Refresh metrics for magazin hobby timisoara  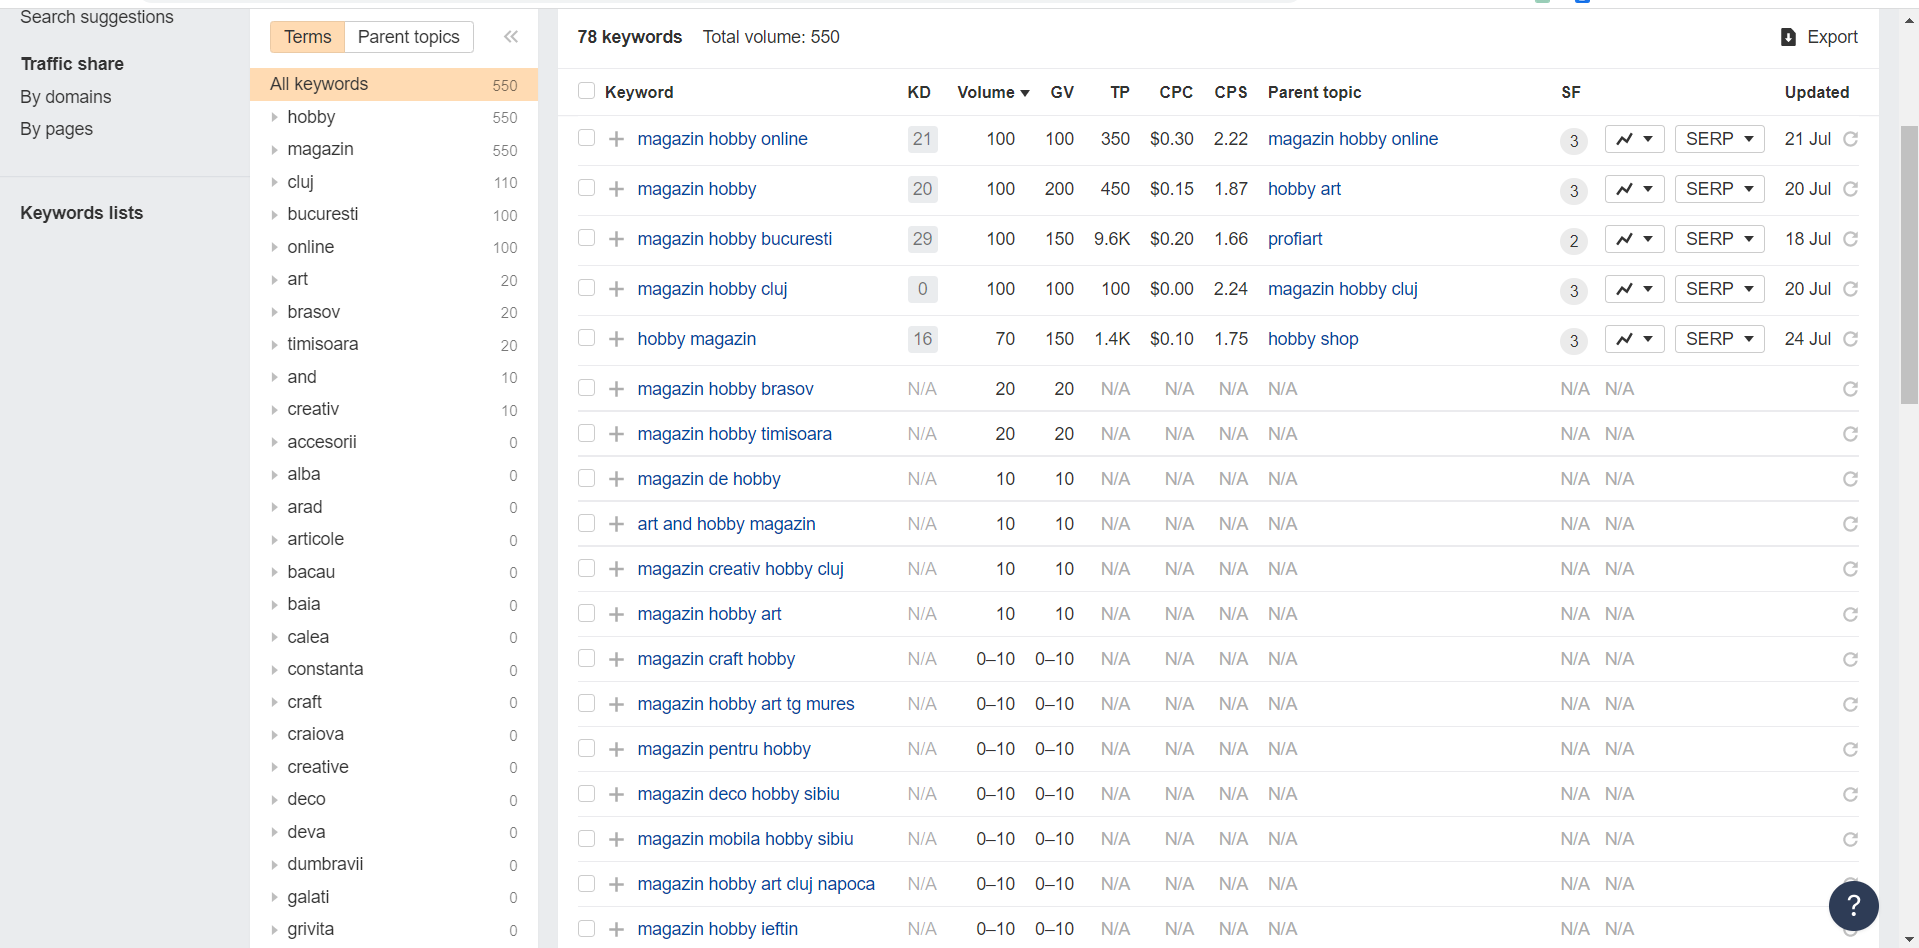tap(1851, 434)
